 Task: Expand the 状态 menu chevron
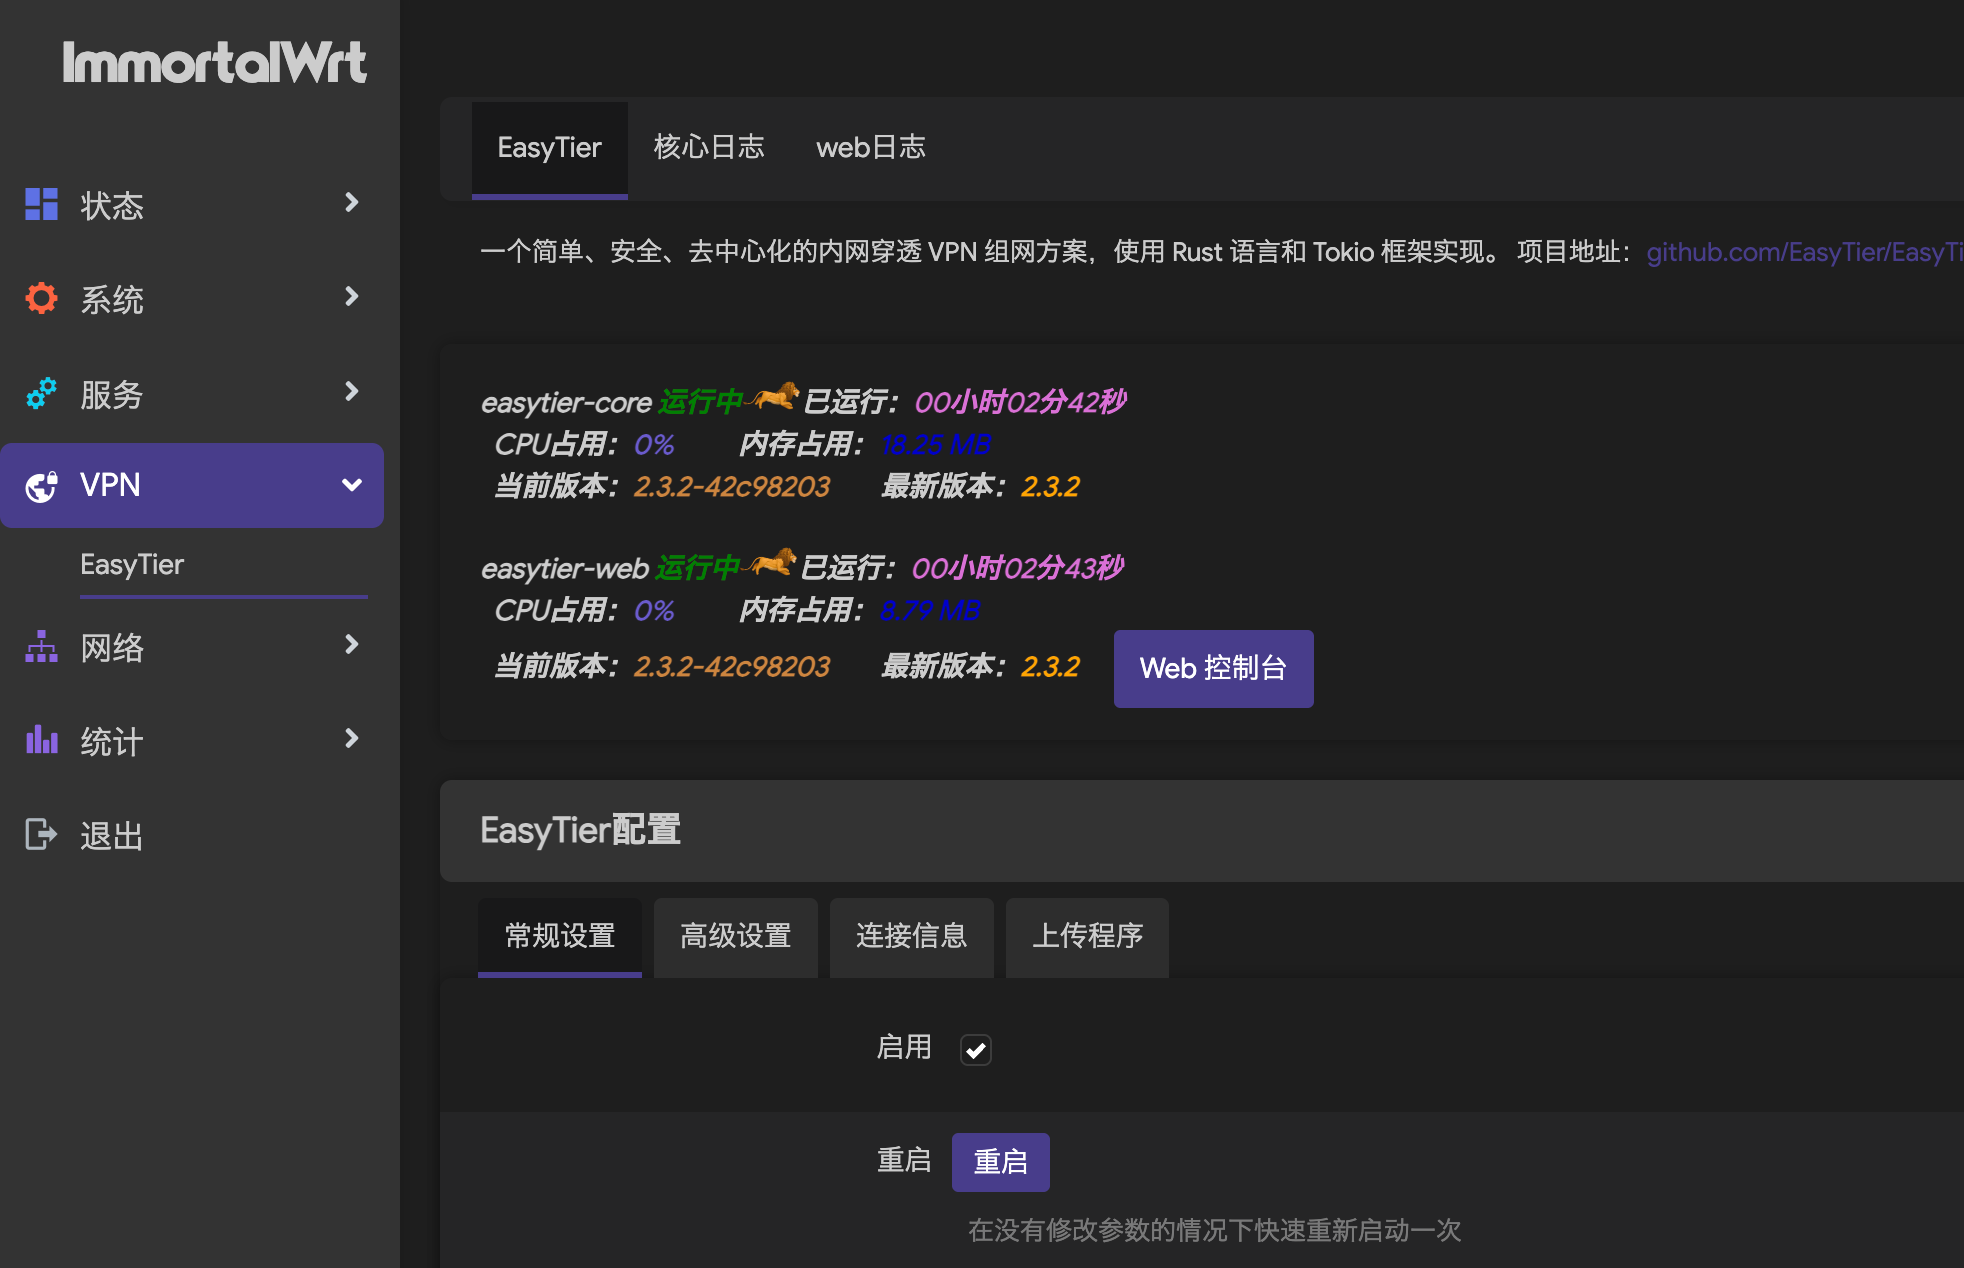pos(351,202)
